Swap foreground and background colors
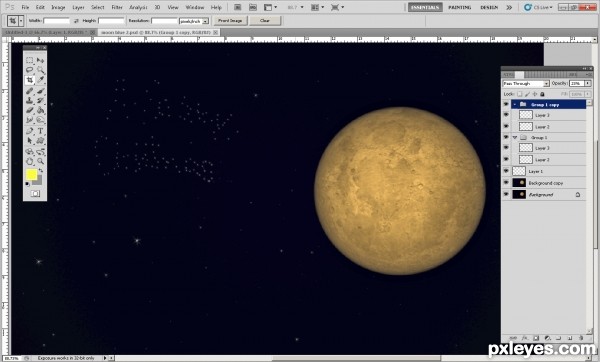600x362 pixels. 41,171
